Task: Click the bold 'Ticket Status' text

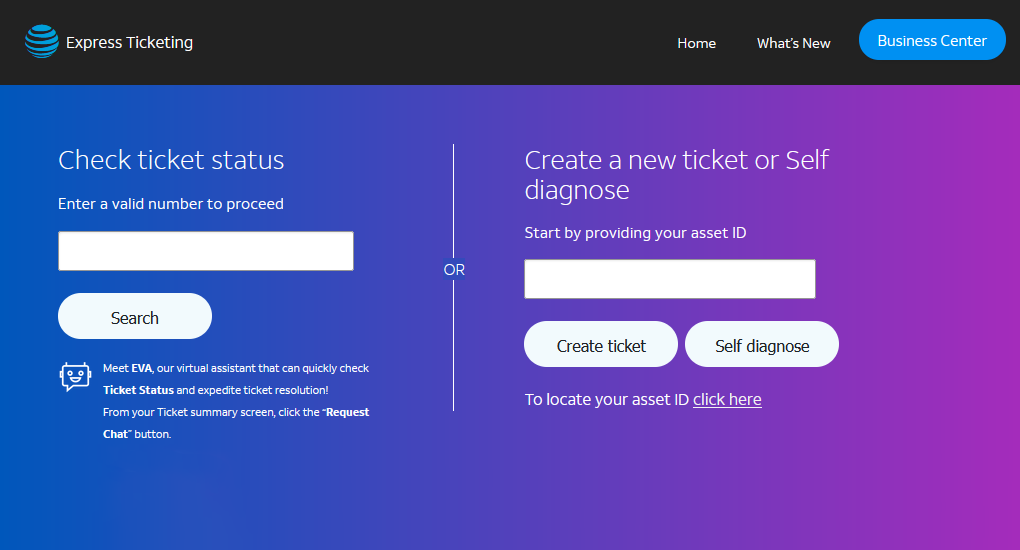Action: click(138, 390)
